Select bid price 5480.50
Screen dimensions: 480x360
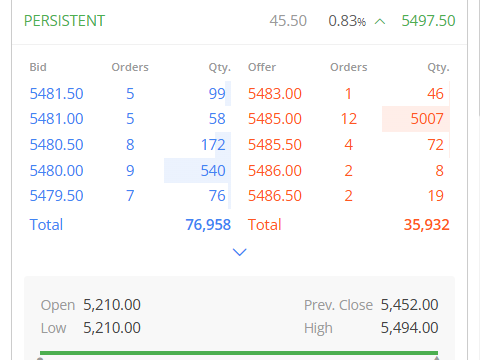pyautogui.click(x=56, y=145)
